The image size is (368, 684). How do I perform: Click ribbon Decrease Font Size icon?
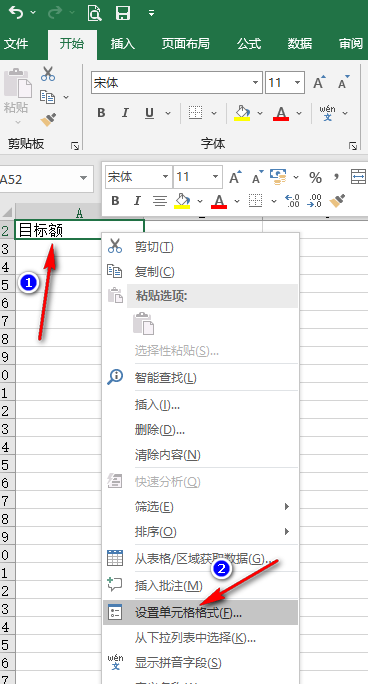(344, 82)
